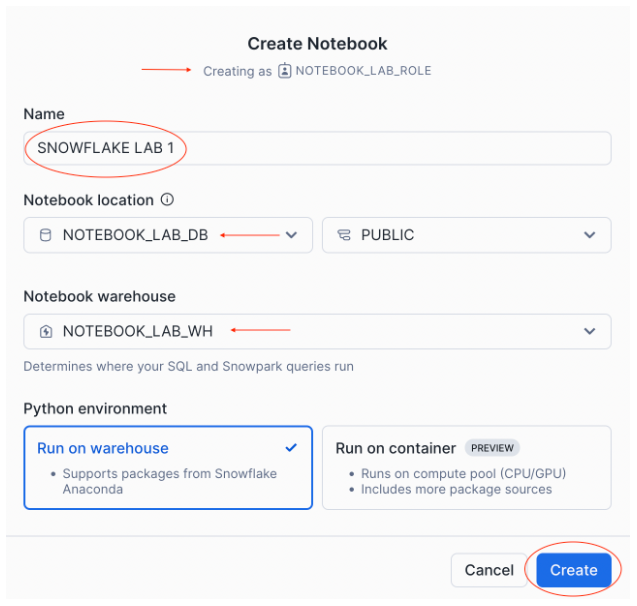Click the NOTEBOOK_LAB_DB database name
637x606 pixels.
click(x=135, y=236)
